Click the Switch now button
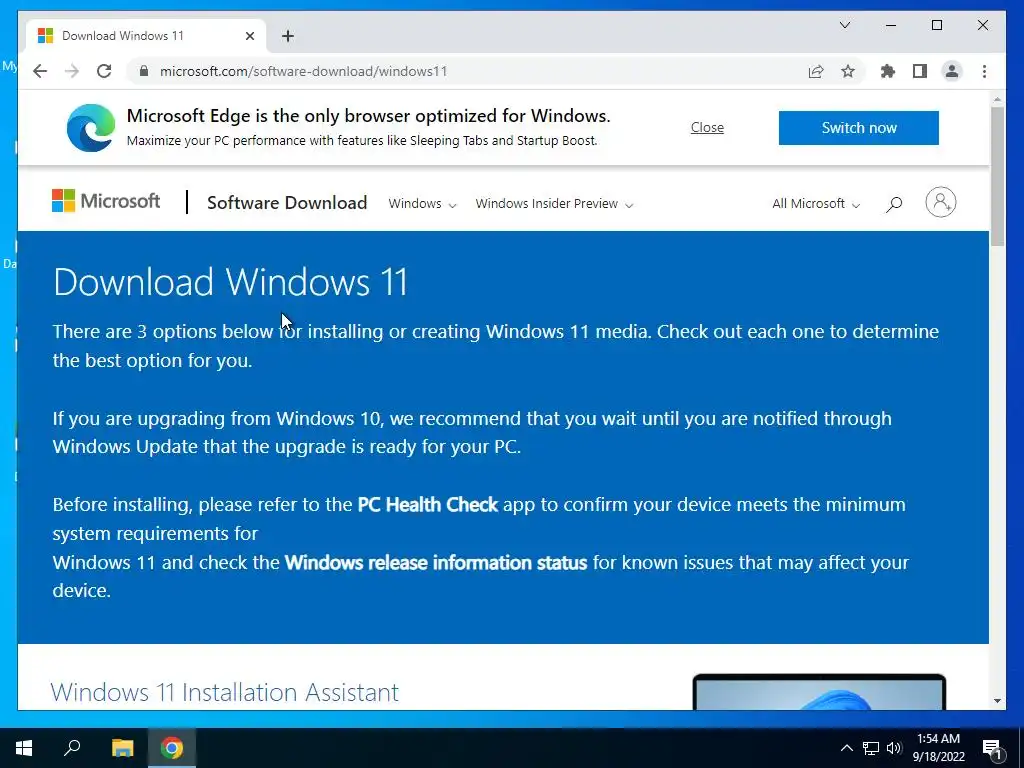 click(859, 127)
